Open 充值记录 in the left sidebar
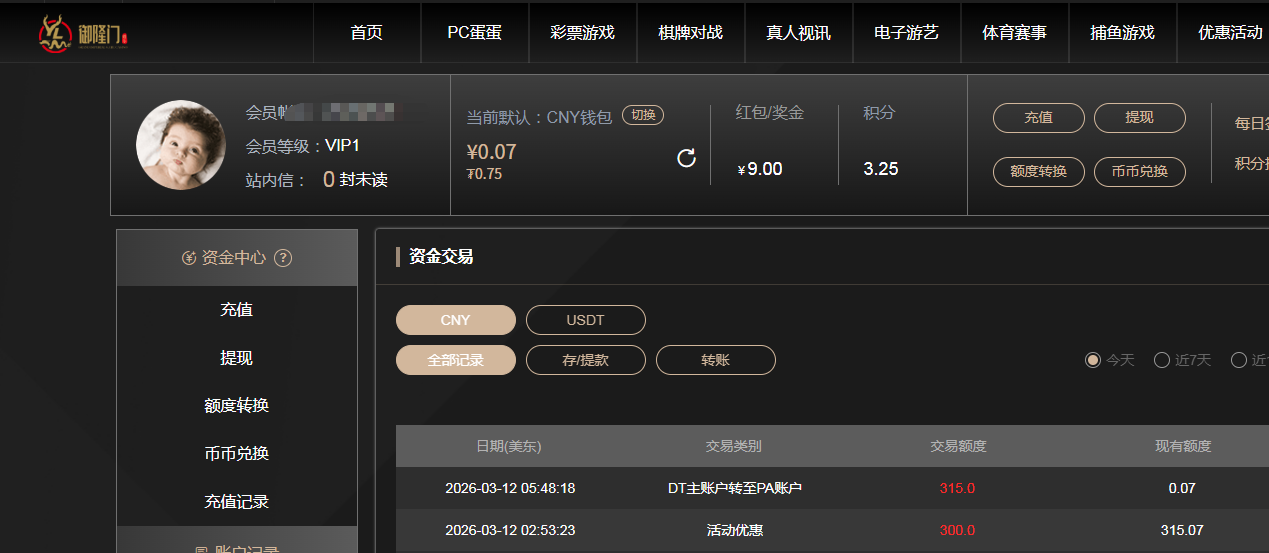 [237, 502]
